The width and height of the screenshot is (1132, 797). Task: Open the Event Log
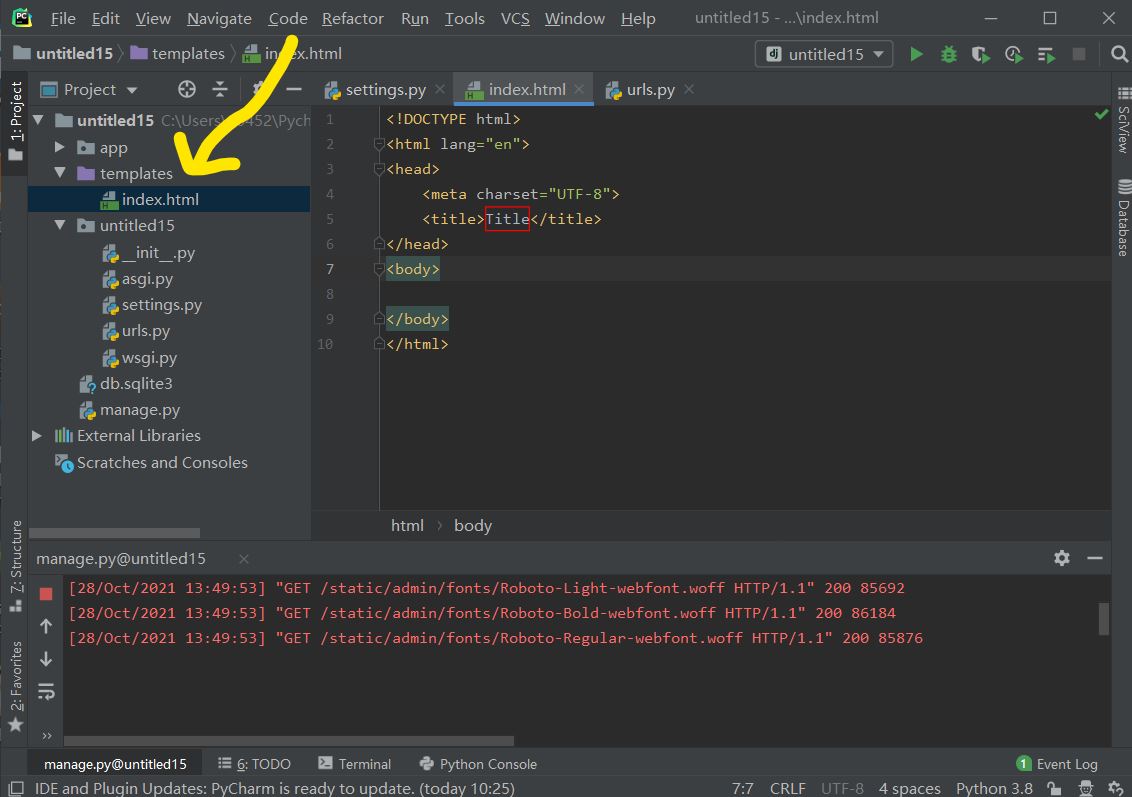[x=1057, y=764]
